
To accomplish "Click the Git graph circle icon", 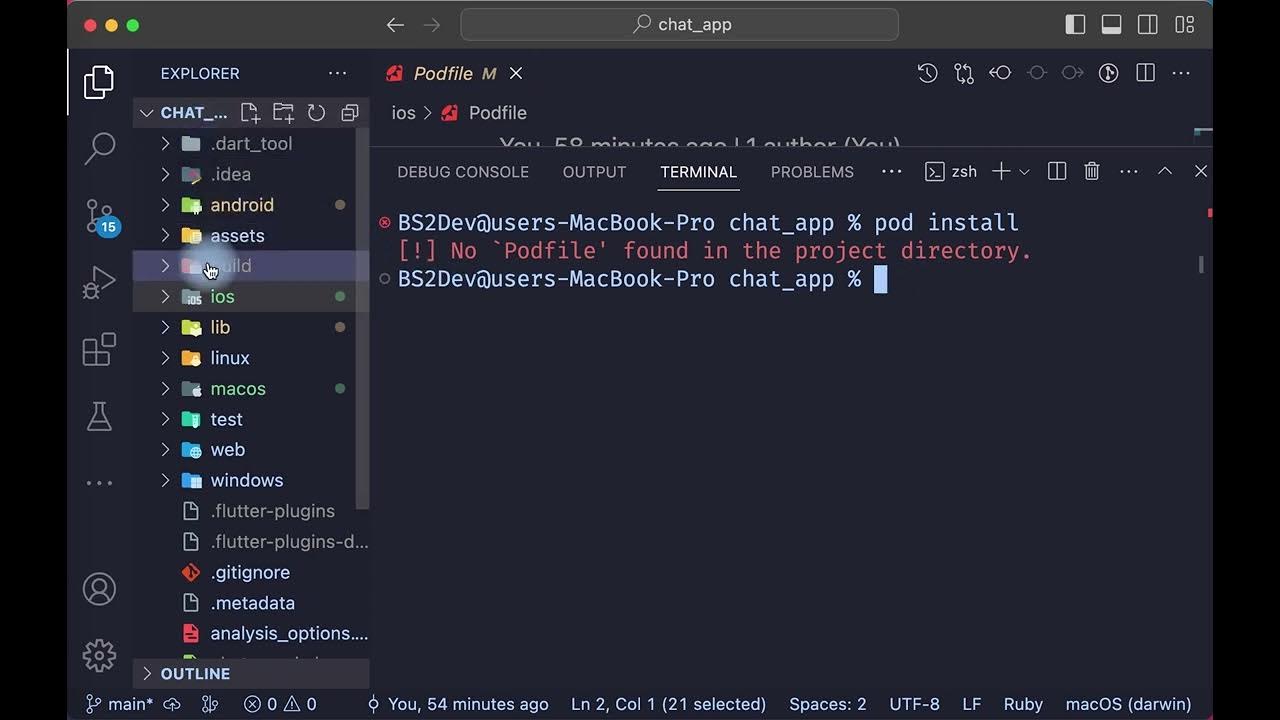I will pos(1108,73).
